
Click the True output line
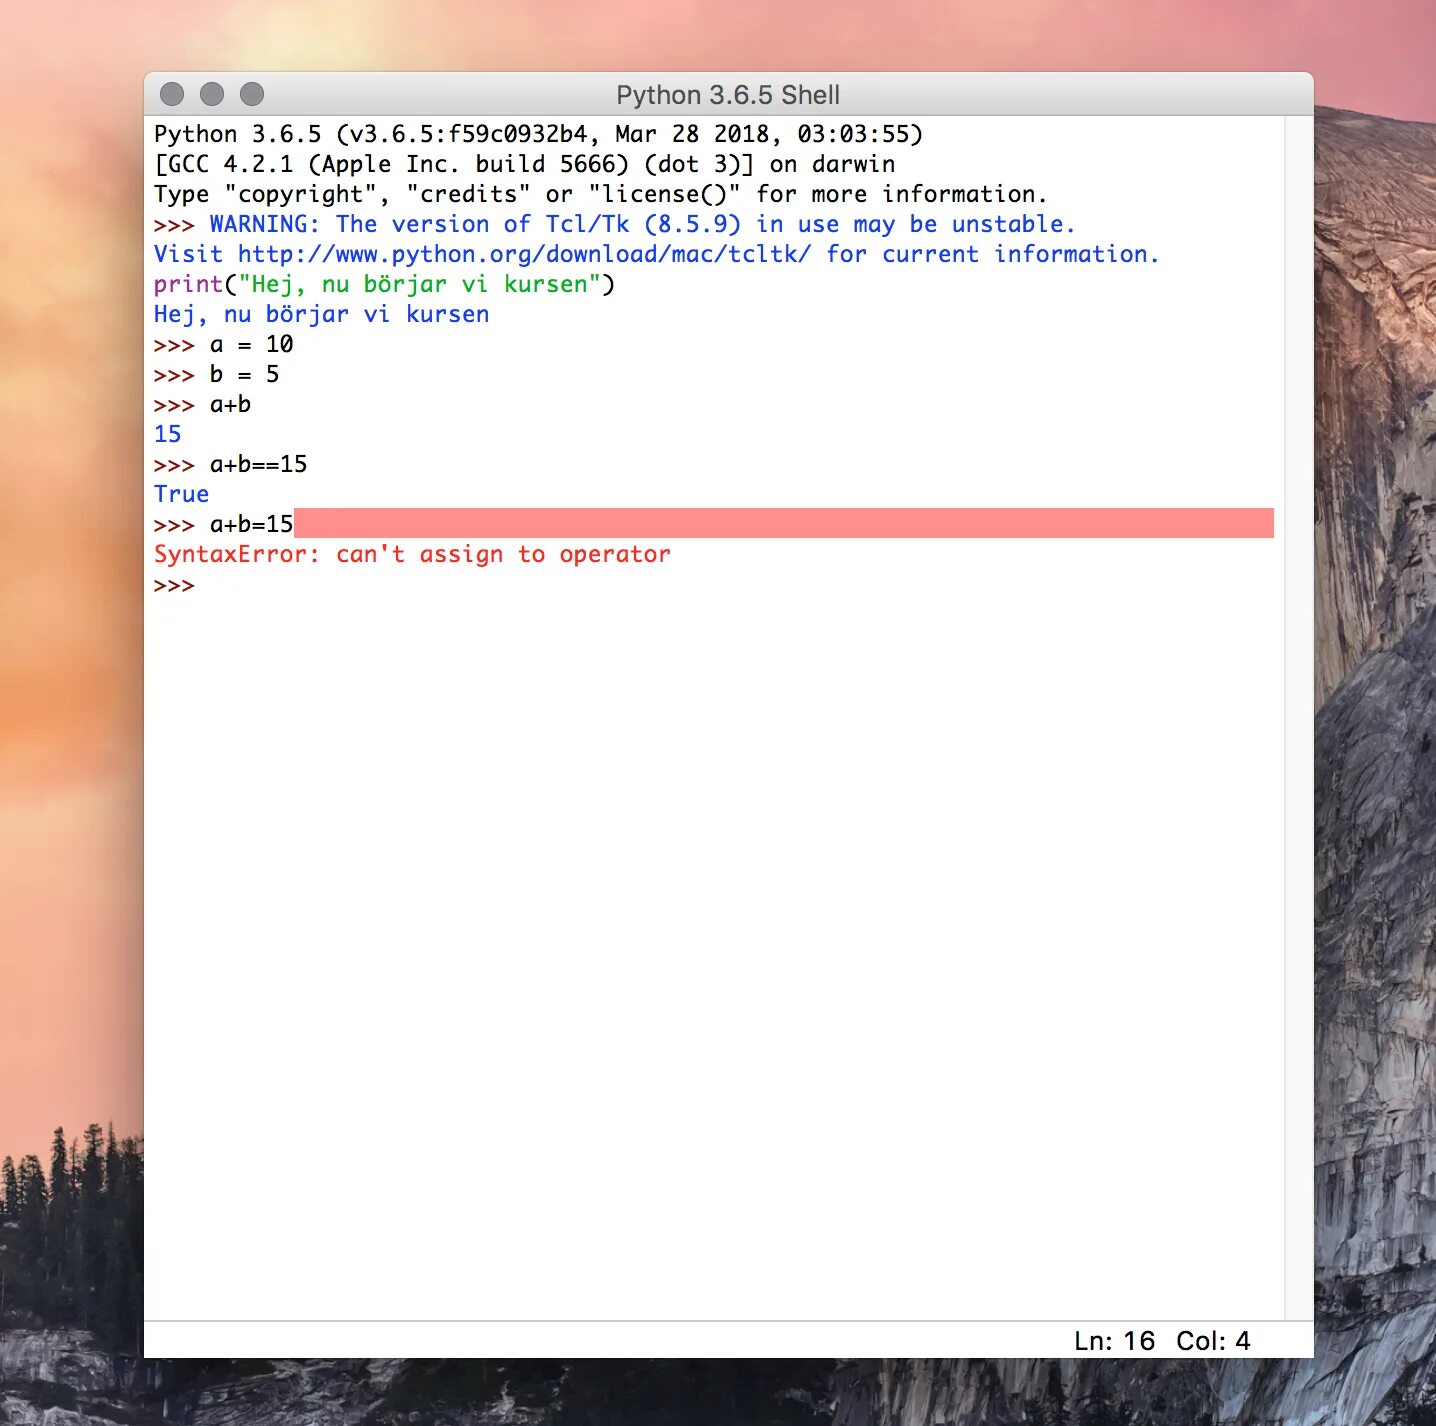181,494
